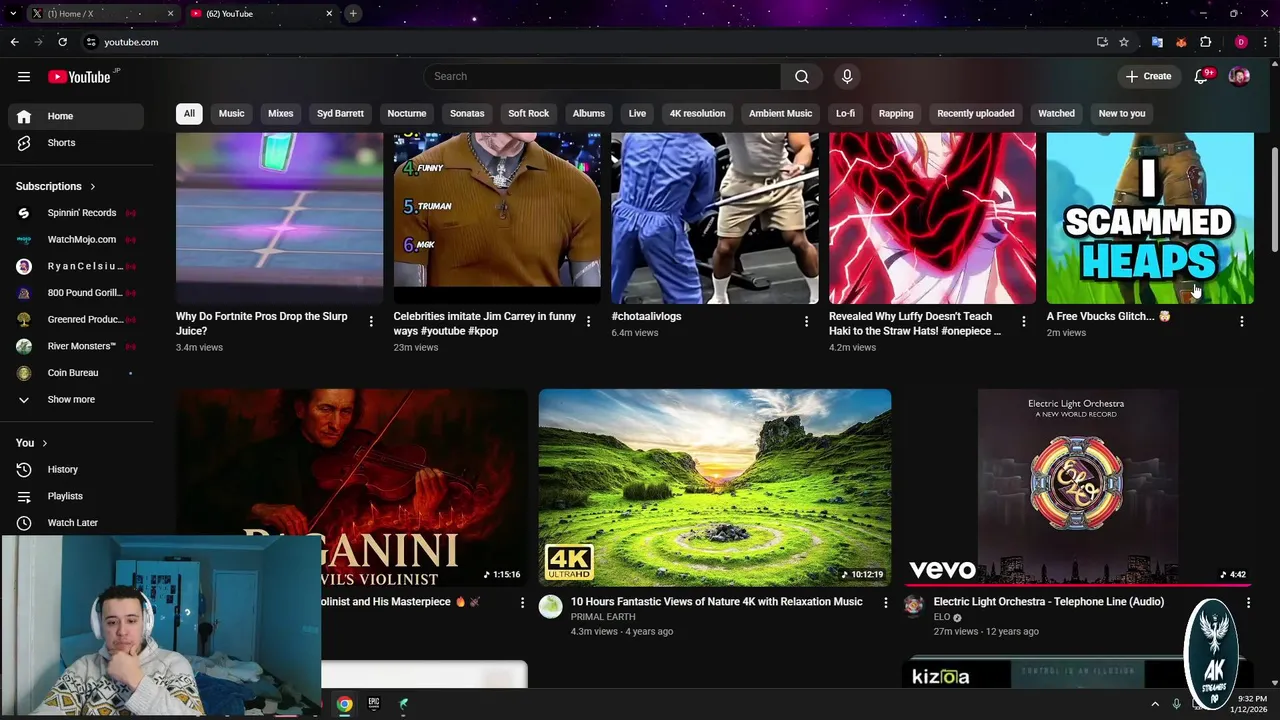Screen dimensions: 1280x720
Task: Open Epic Games launcher in taskbar
Action: point(374,705)
